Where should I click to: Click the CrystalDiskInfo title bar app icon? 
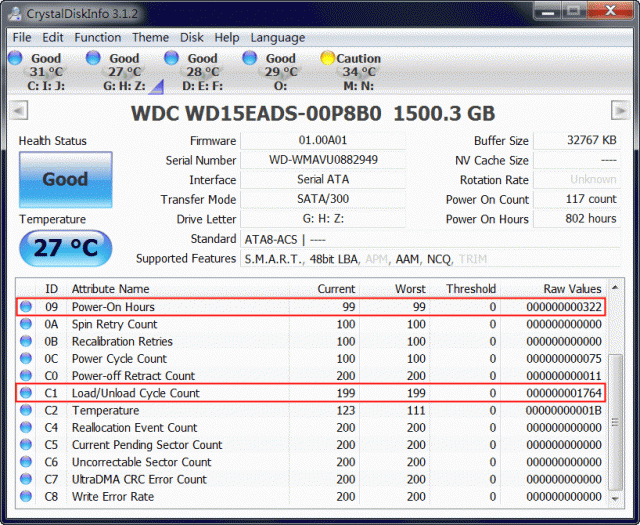coord(16,13)
